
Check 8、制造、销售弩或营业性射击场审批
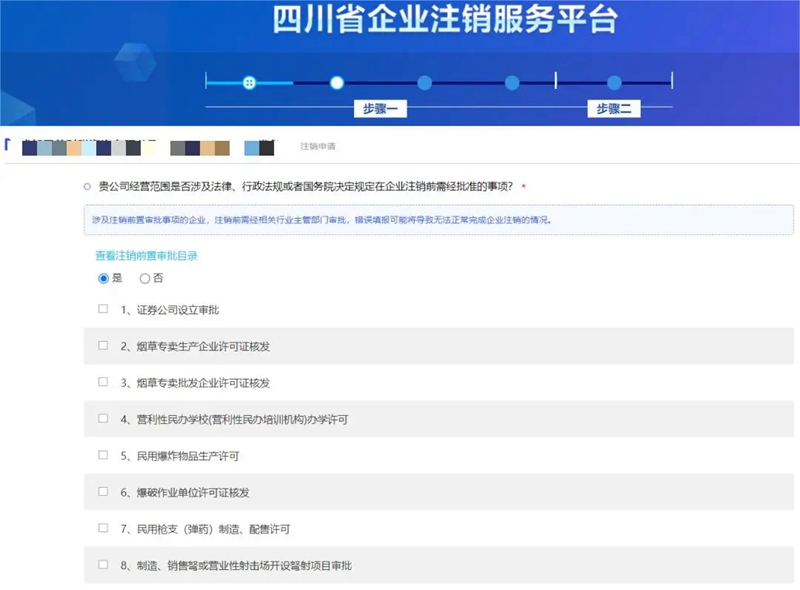(x=103, y=564)
